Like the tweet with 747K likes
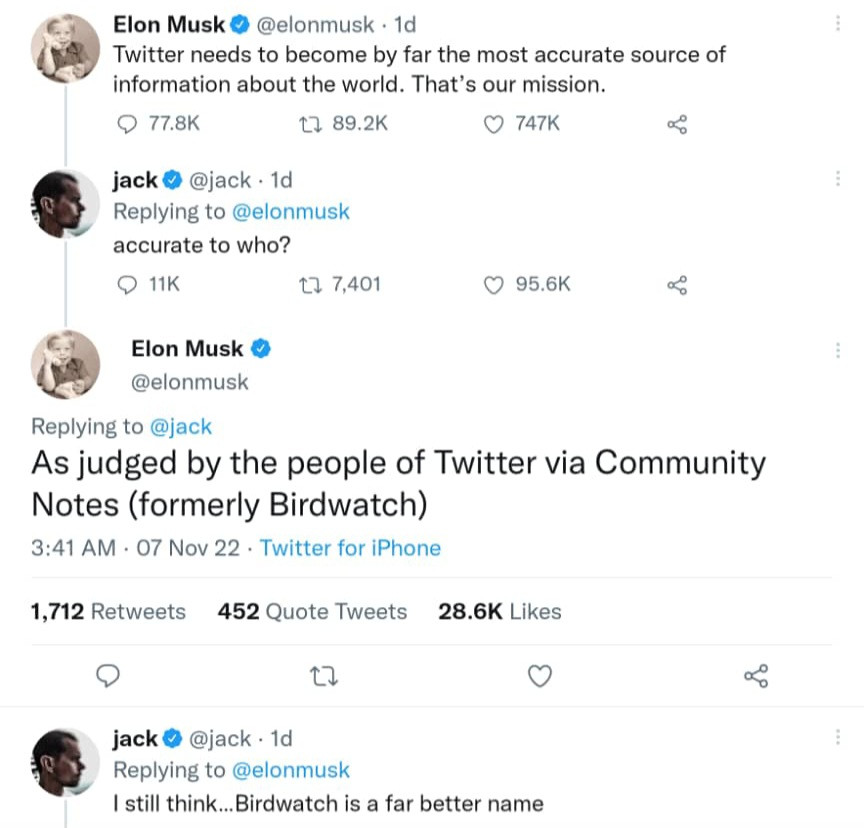The image size is (864, 828). pyautogui.click(x=492, y=123)
